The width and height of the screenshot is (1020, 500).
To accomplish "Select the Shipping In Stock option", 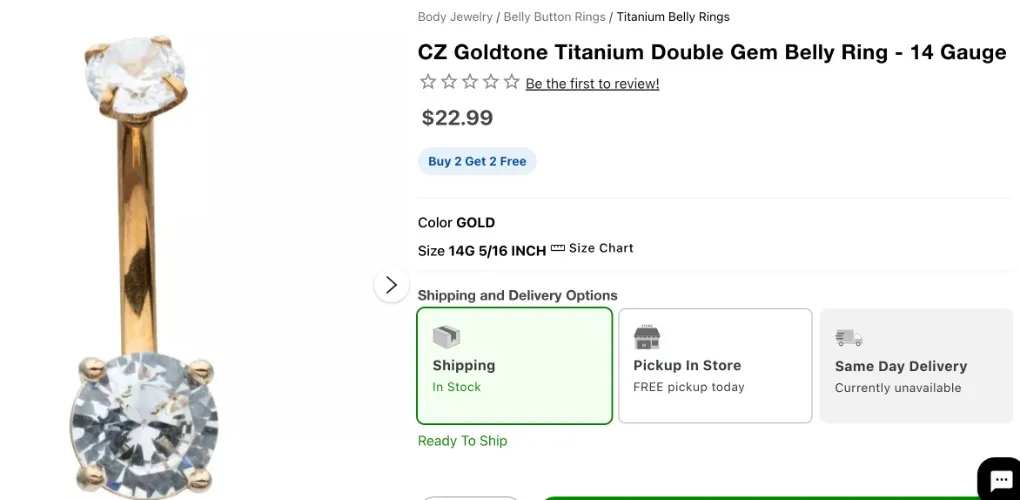I will [x=515, y=365].
